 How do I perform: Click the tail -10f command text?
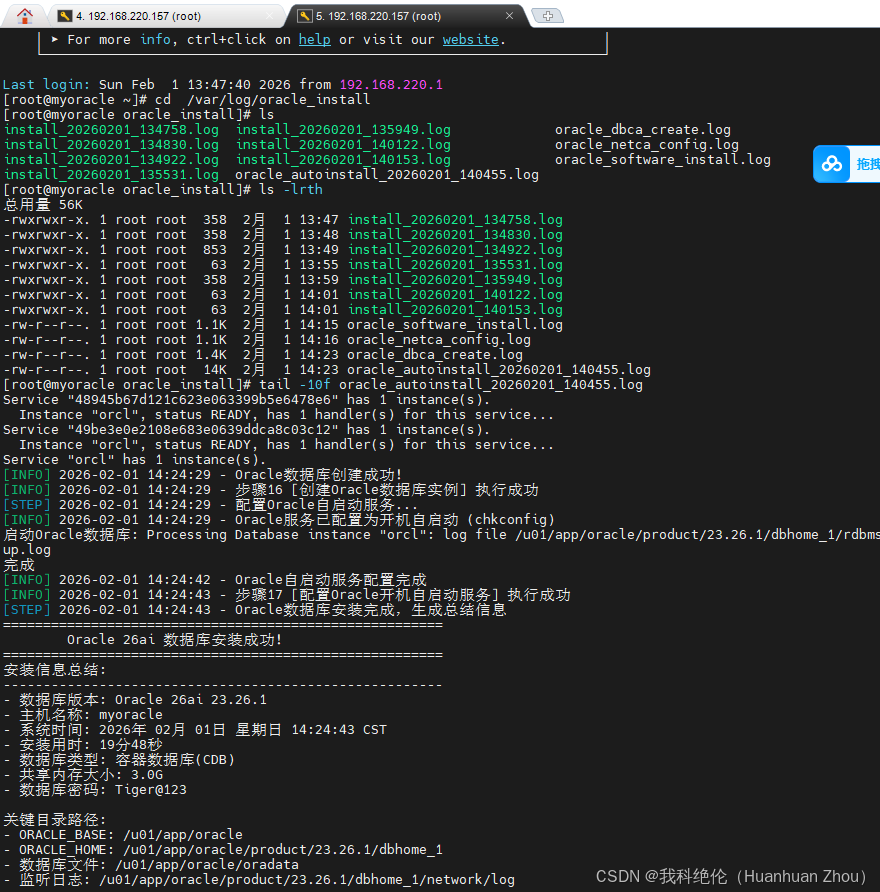(451, 385)
